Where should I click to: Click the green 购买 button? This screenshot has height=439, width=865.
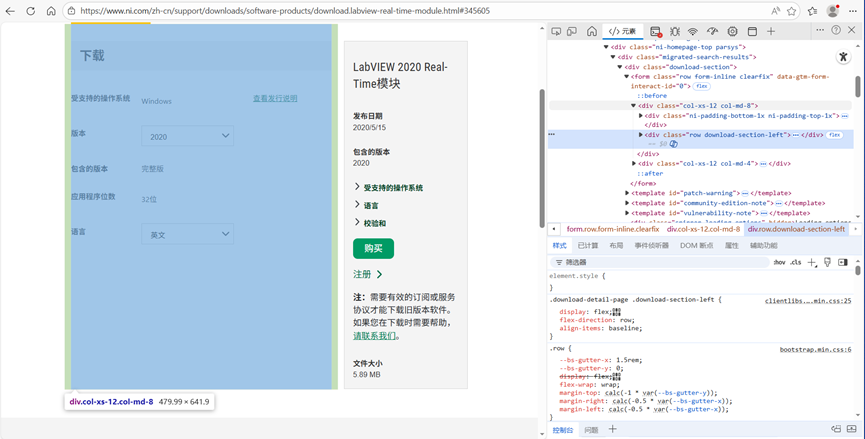pos(373,248)
